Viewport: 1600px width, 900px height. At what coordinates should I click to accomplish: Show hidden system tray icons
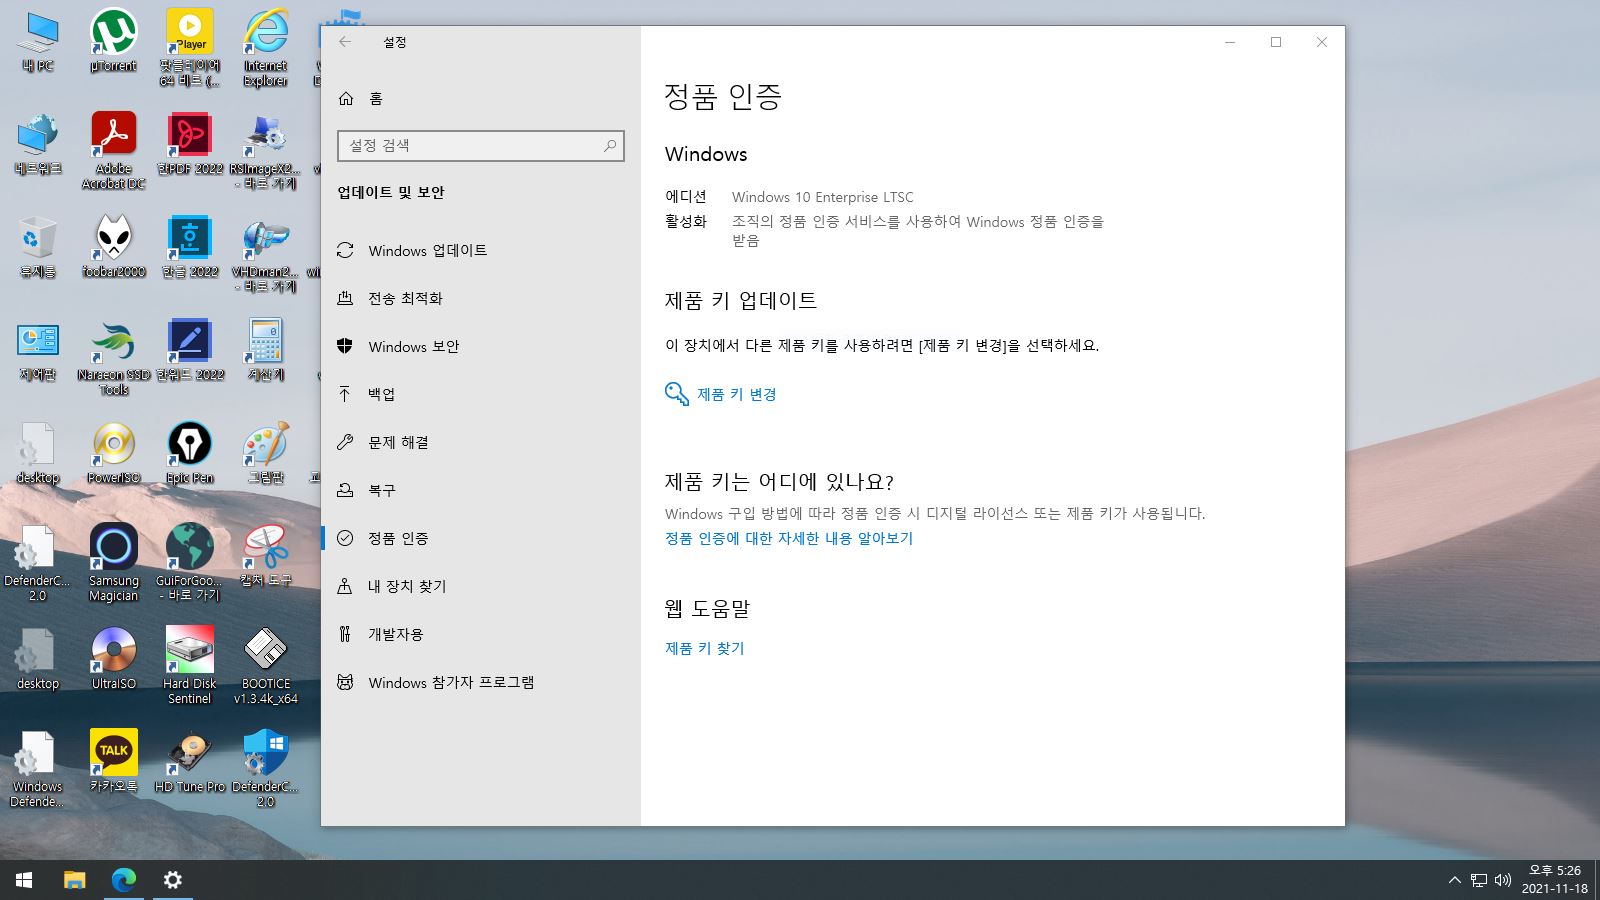pos(1454,880)
